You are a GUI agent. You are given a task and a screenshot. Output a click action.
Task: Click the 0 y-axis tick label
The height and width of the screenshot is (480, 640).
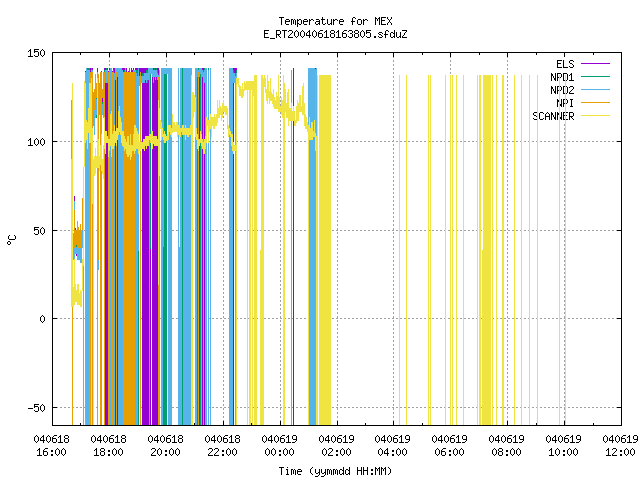click(42, 319)
